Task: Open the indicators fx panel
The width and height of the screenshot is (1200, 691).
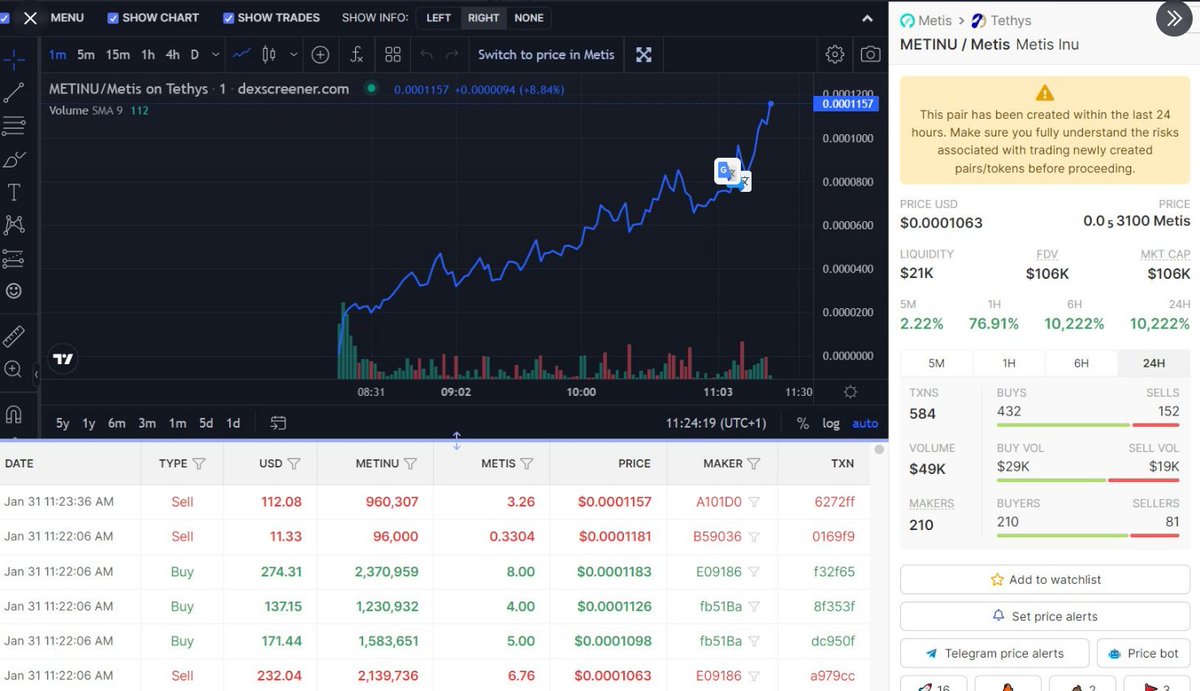Action: [x=356, y=54]
